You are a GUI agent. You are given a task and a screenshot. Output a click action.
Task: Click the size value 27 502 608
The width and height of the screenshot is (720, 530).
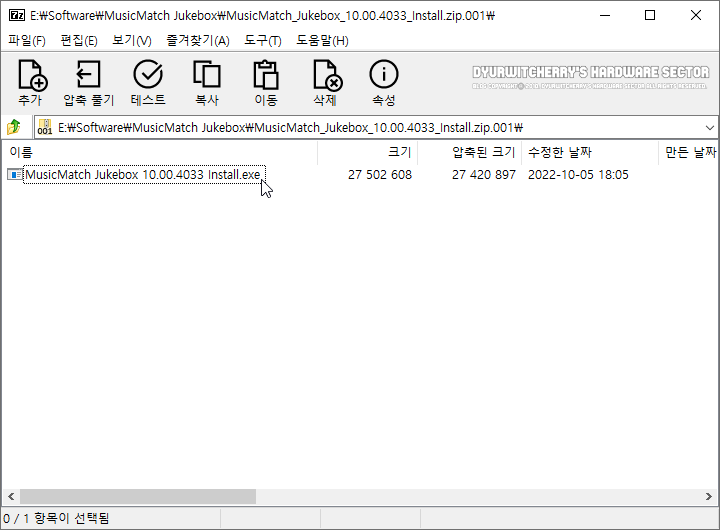(x=380, y=175)
